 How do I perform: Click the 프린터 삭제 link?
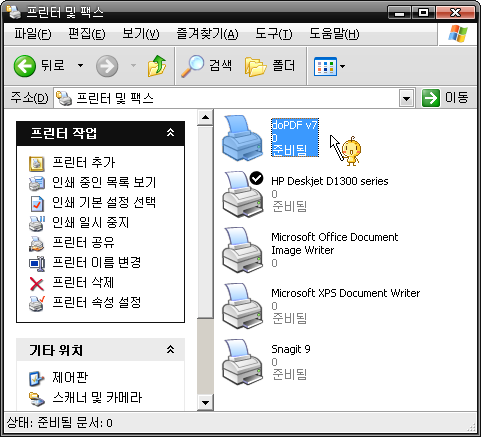83,282
